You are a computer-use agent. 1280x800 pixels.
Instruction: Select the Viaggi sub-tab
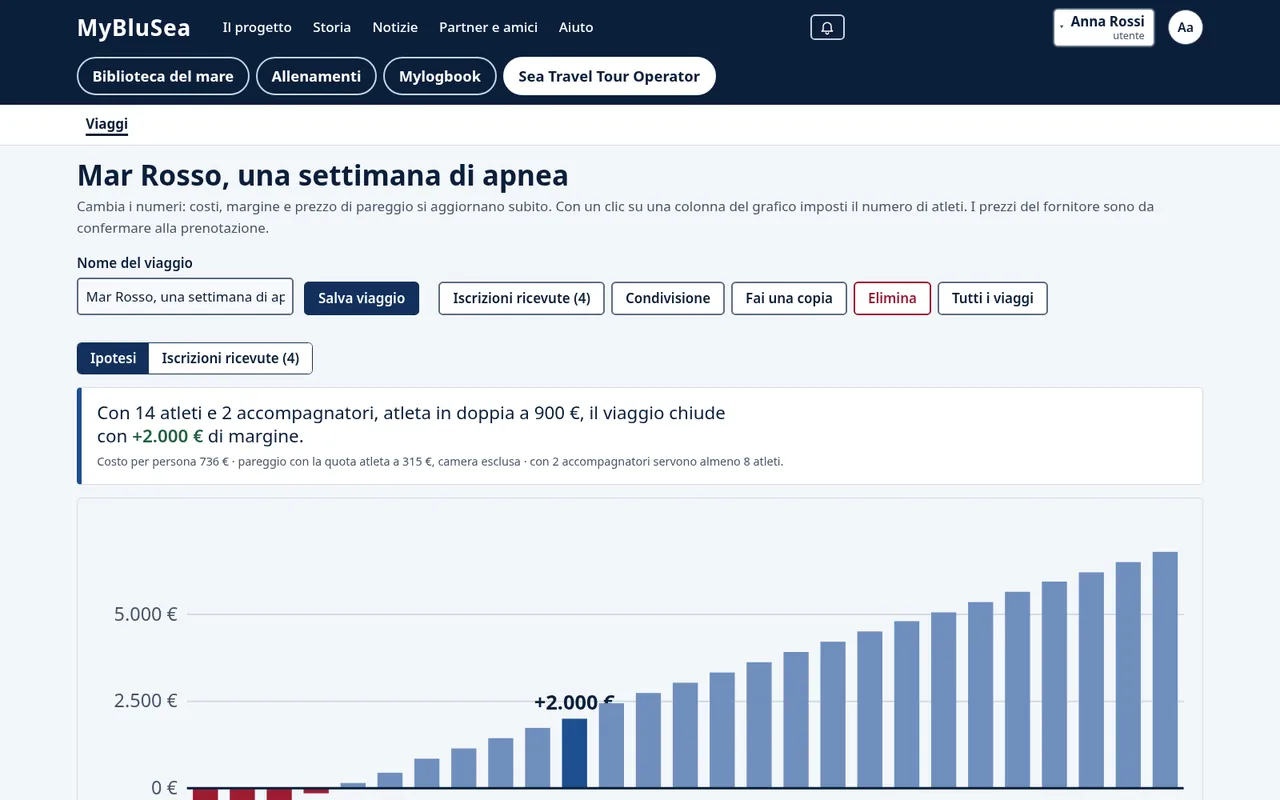pyautogui.click(x=107, y=125)
